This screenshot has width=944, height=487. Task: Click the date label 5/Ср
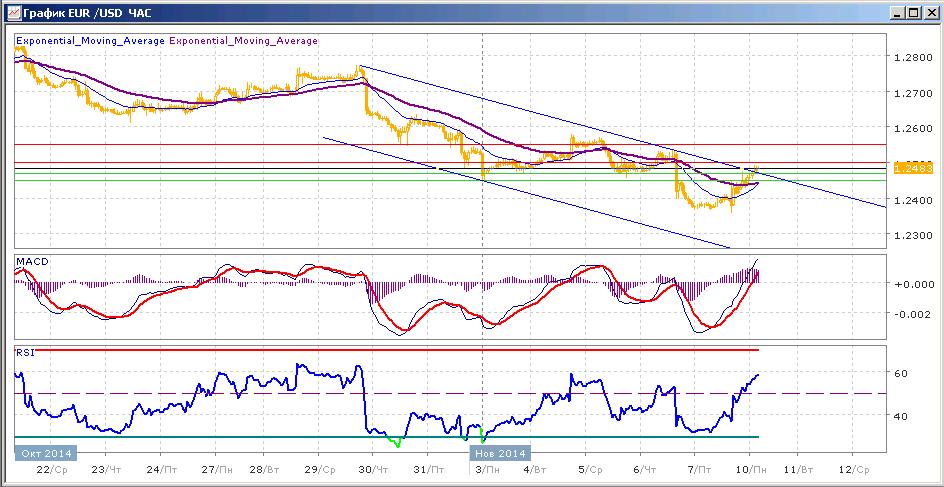[589, 470]
